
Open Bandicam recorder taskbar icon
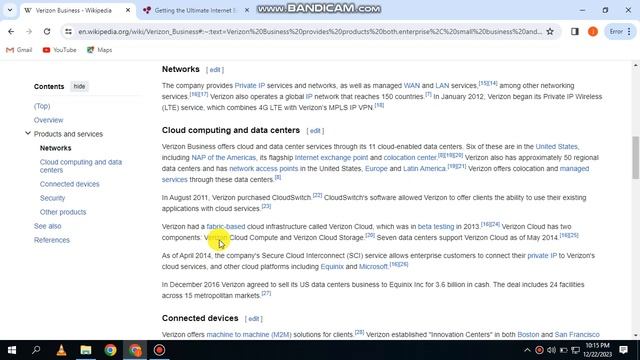(x=159, y=350)
